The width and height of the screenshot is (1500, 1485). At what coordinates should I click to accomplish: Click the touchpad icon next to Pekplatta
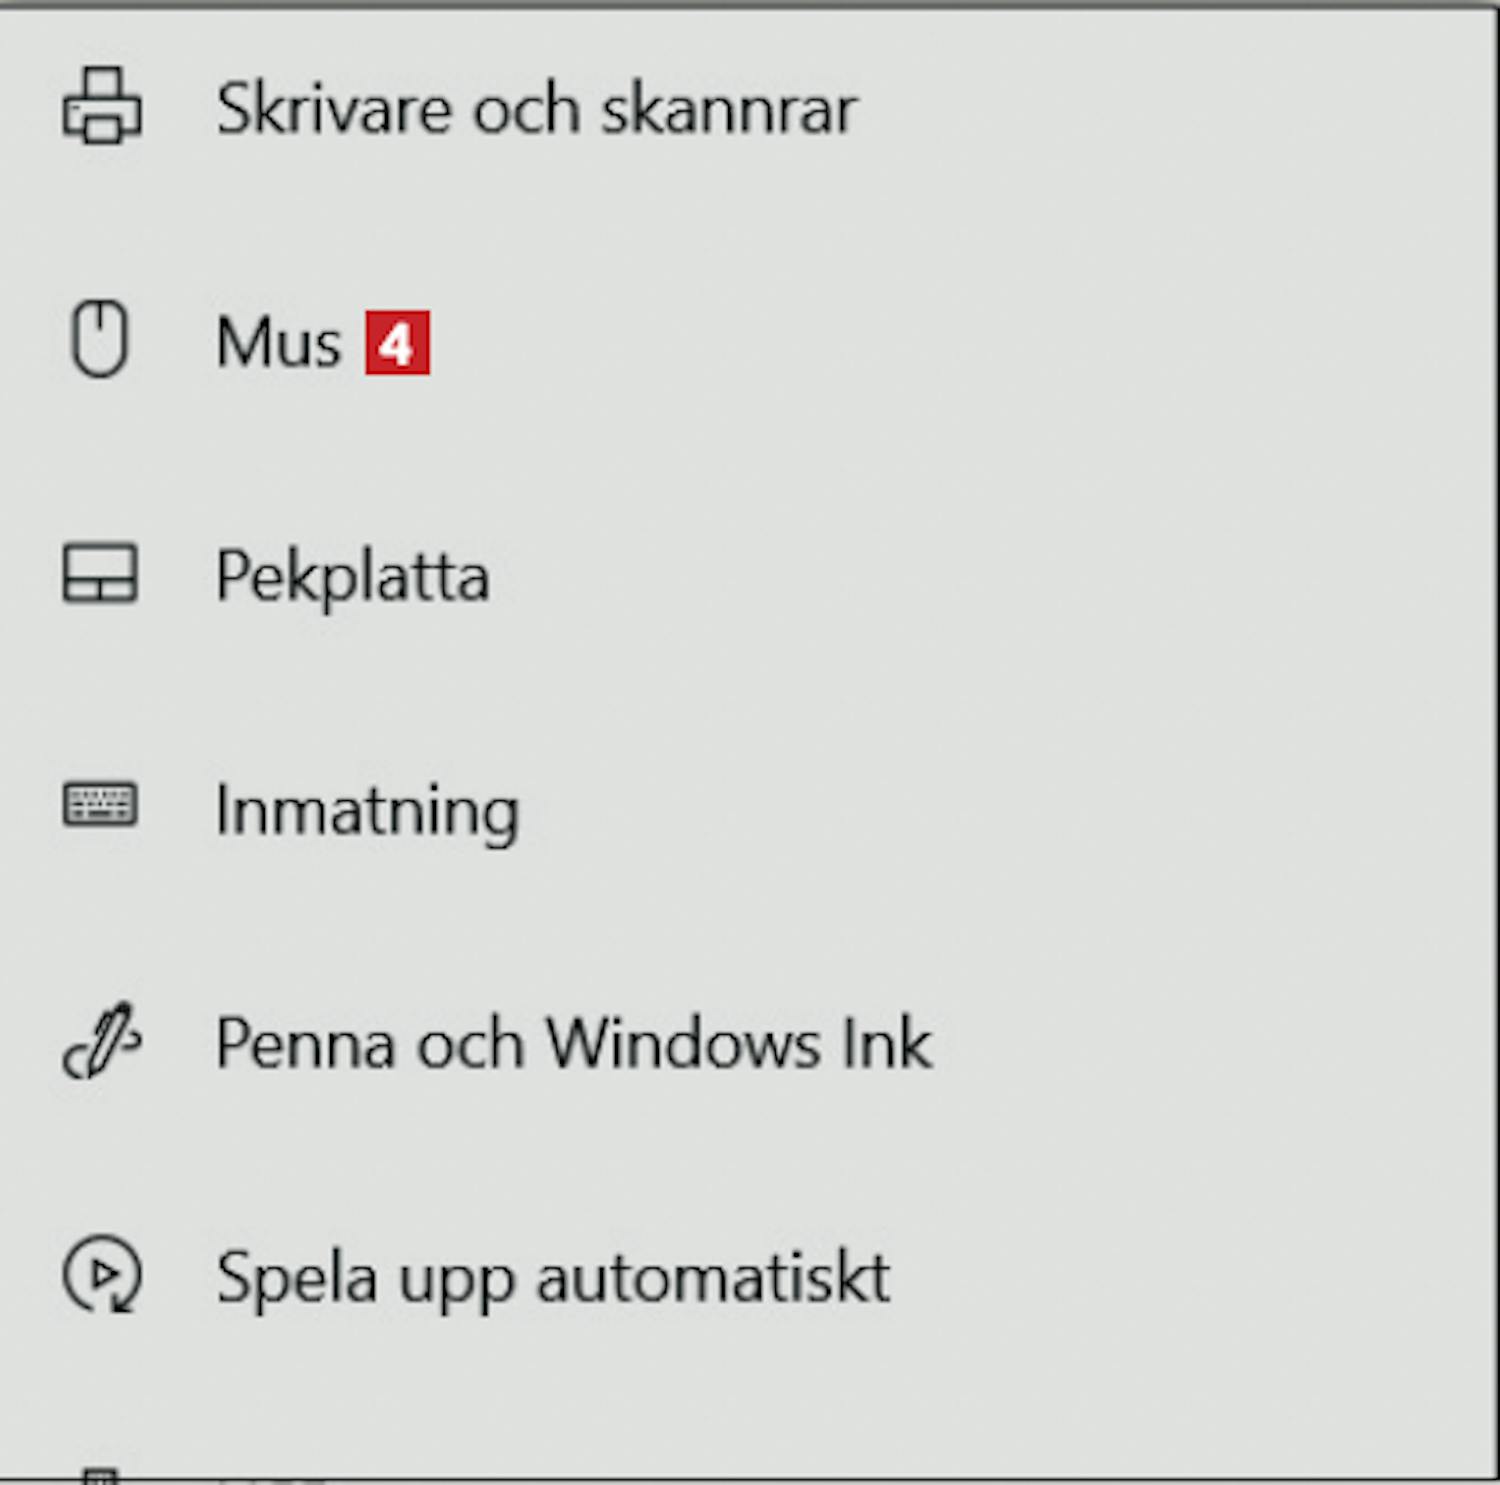coord(100,573)
